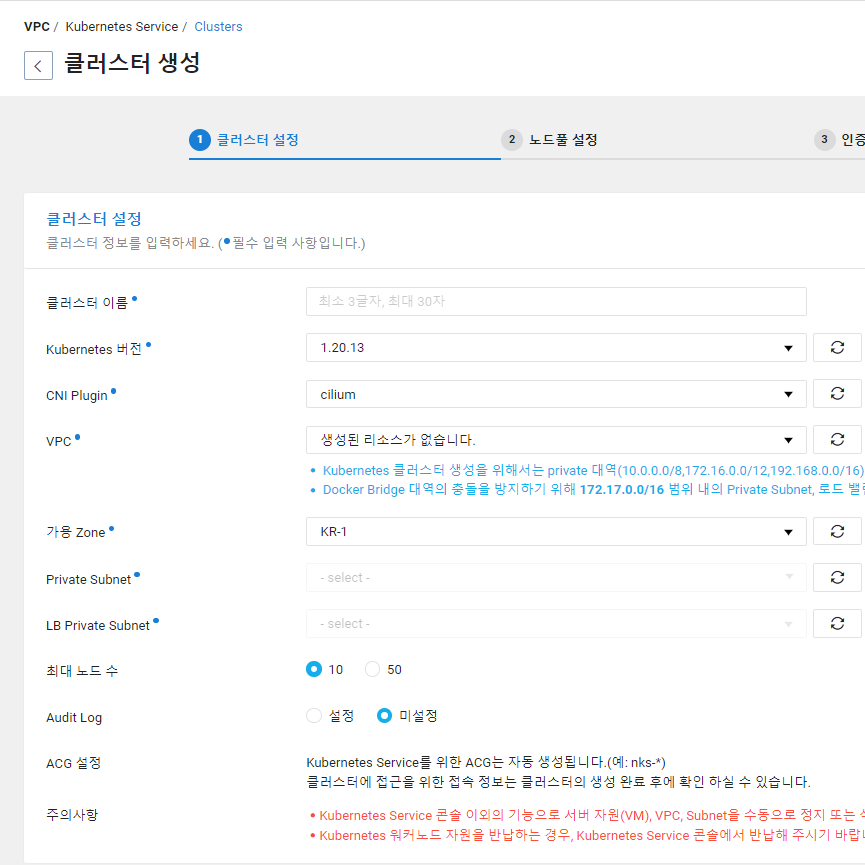The width and height of the screenshot is (865, 865).
Task: Refresh the Kubernetes 버전 list
Action: click(837, 348)
